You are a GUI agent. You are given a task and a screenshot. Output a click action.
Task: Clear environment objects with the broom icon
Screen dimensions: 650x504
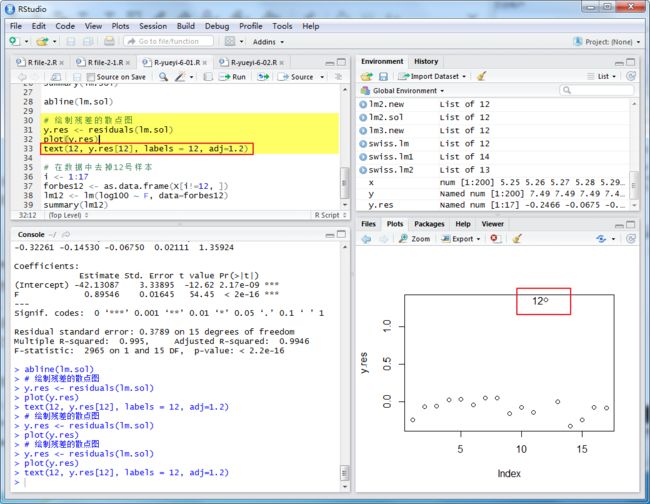click(481, 76)
